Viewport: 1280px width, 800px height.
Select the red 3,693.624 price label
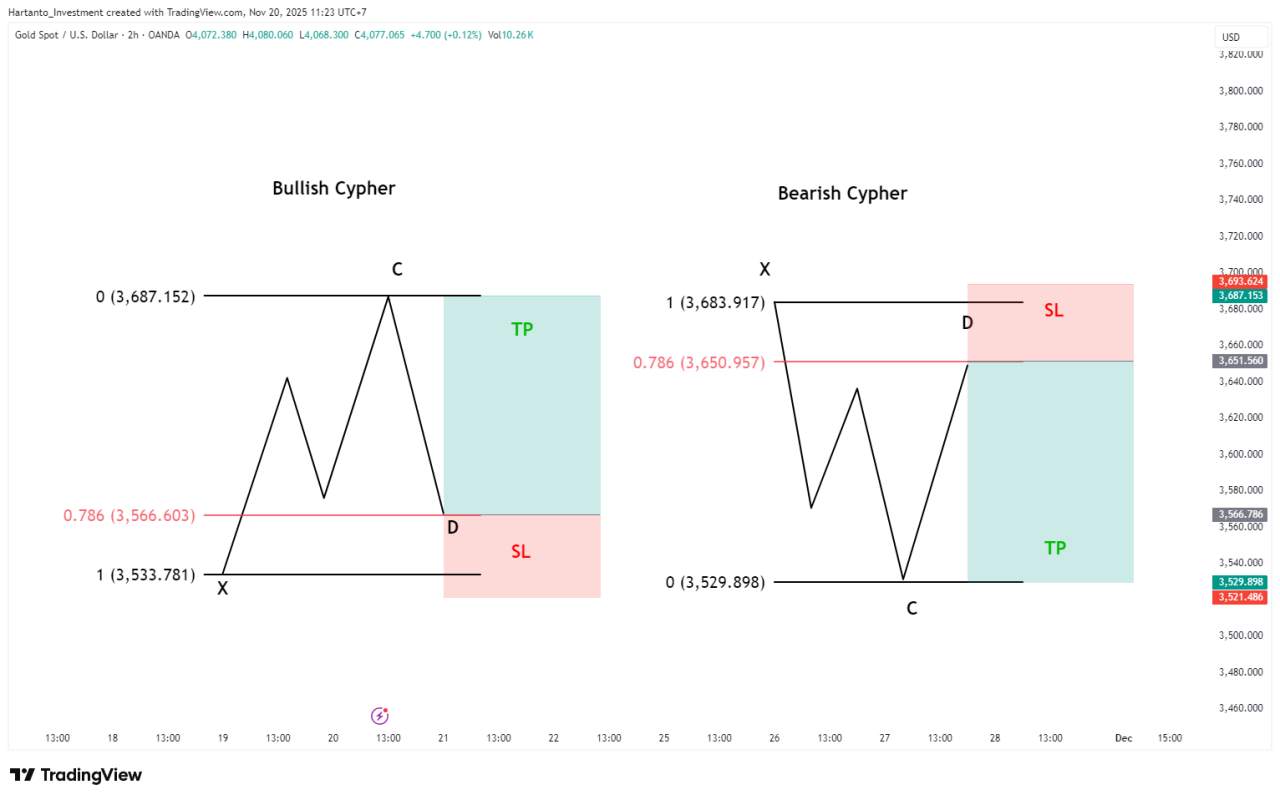tap(1240, 281)
